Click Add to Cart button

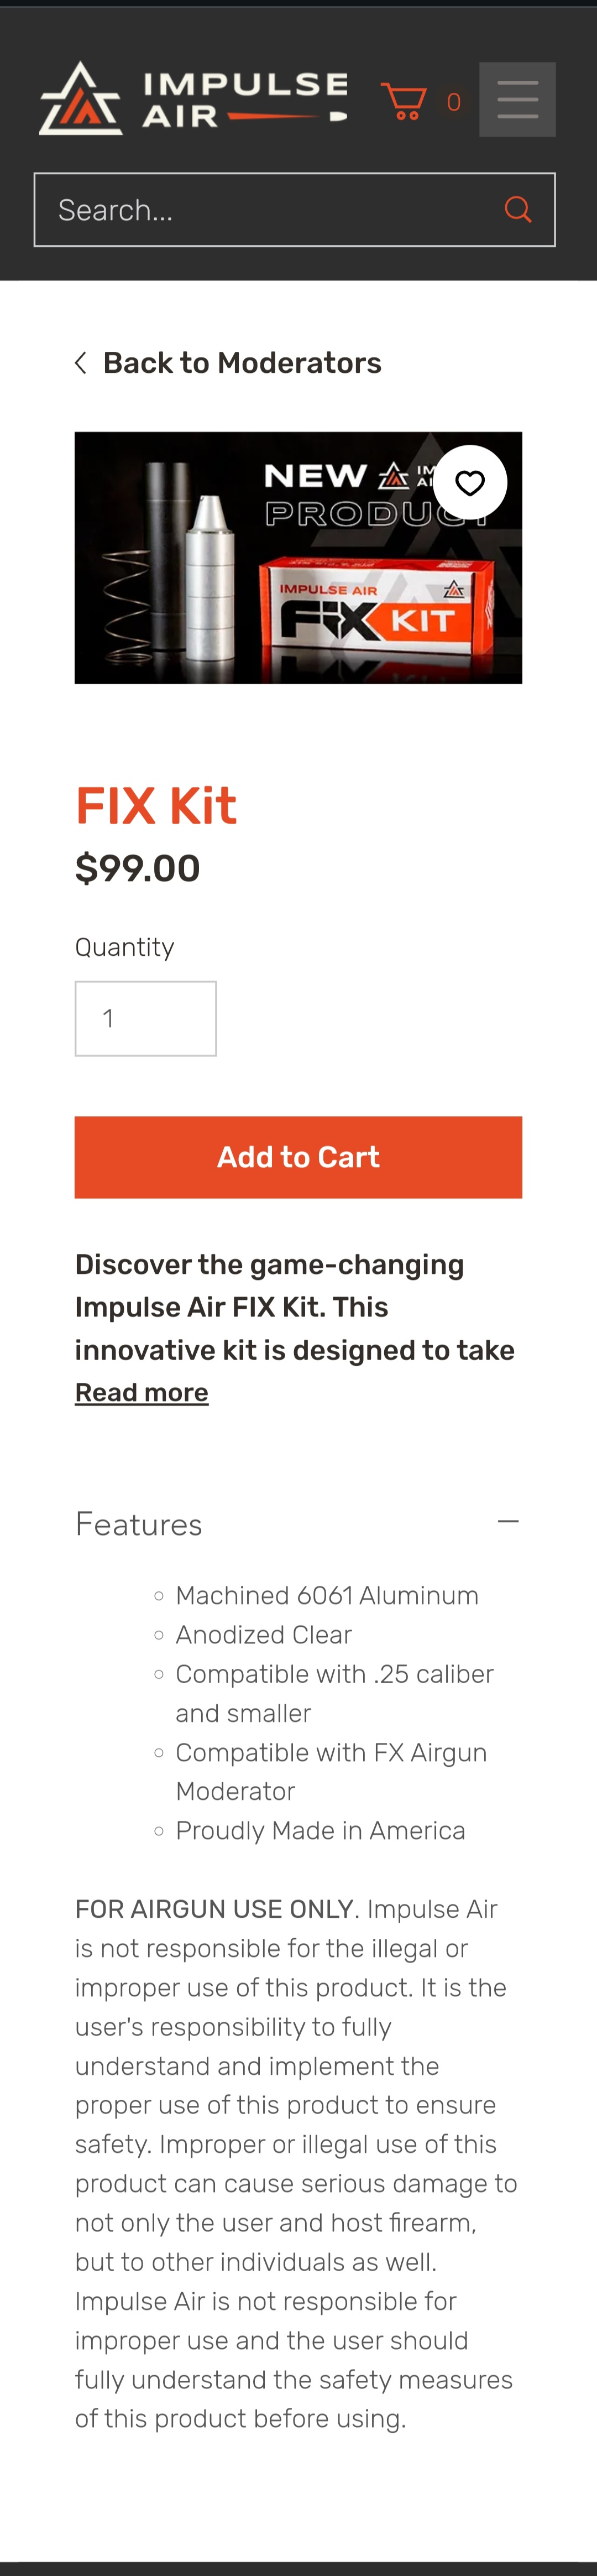298,1157
